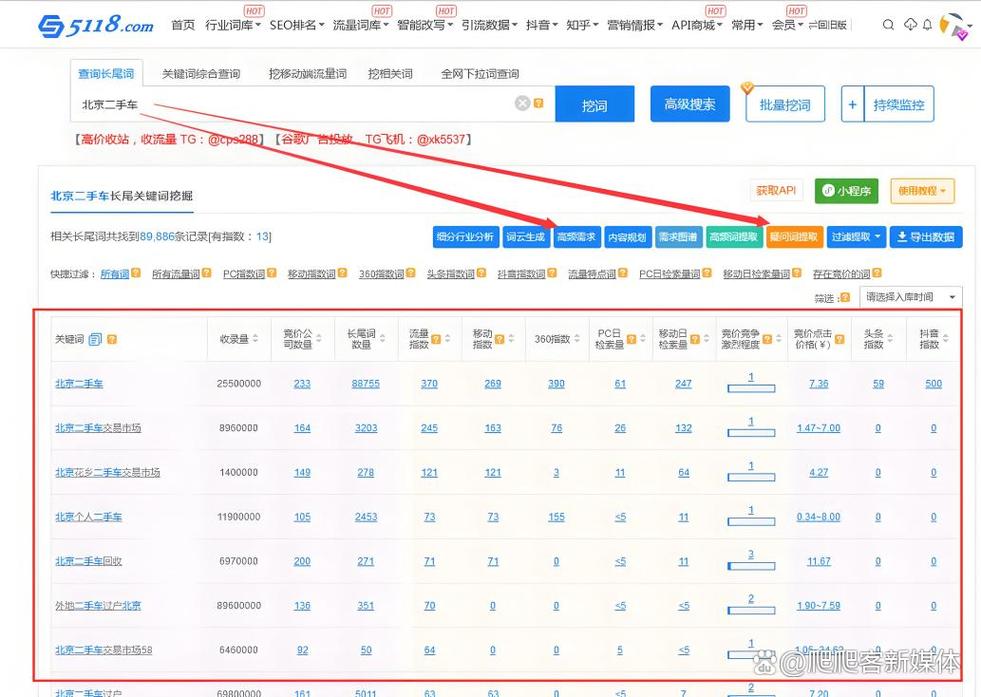Screen dimensions: 981x697
Task: Open the SEO排名 menu
Action: coord(297,25)
